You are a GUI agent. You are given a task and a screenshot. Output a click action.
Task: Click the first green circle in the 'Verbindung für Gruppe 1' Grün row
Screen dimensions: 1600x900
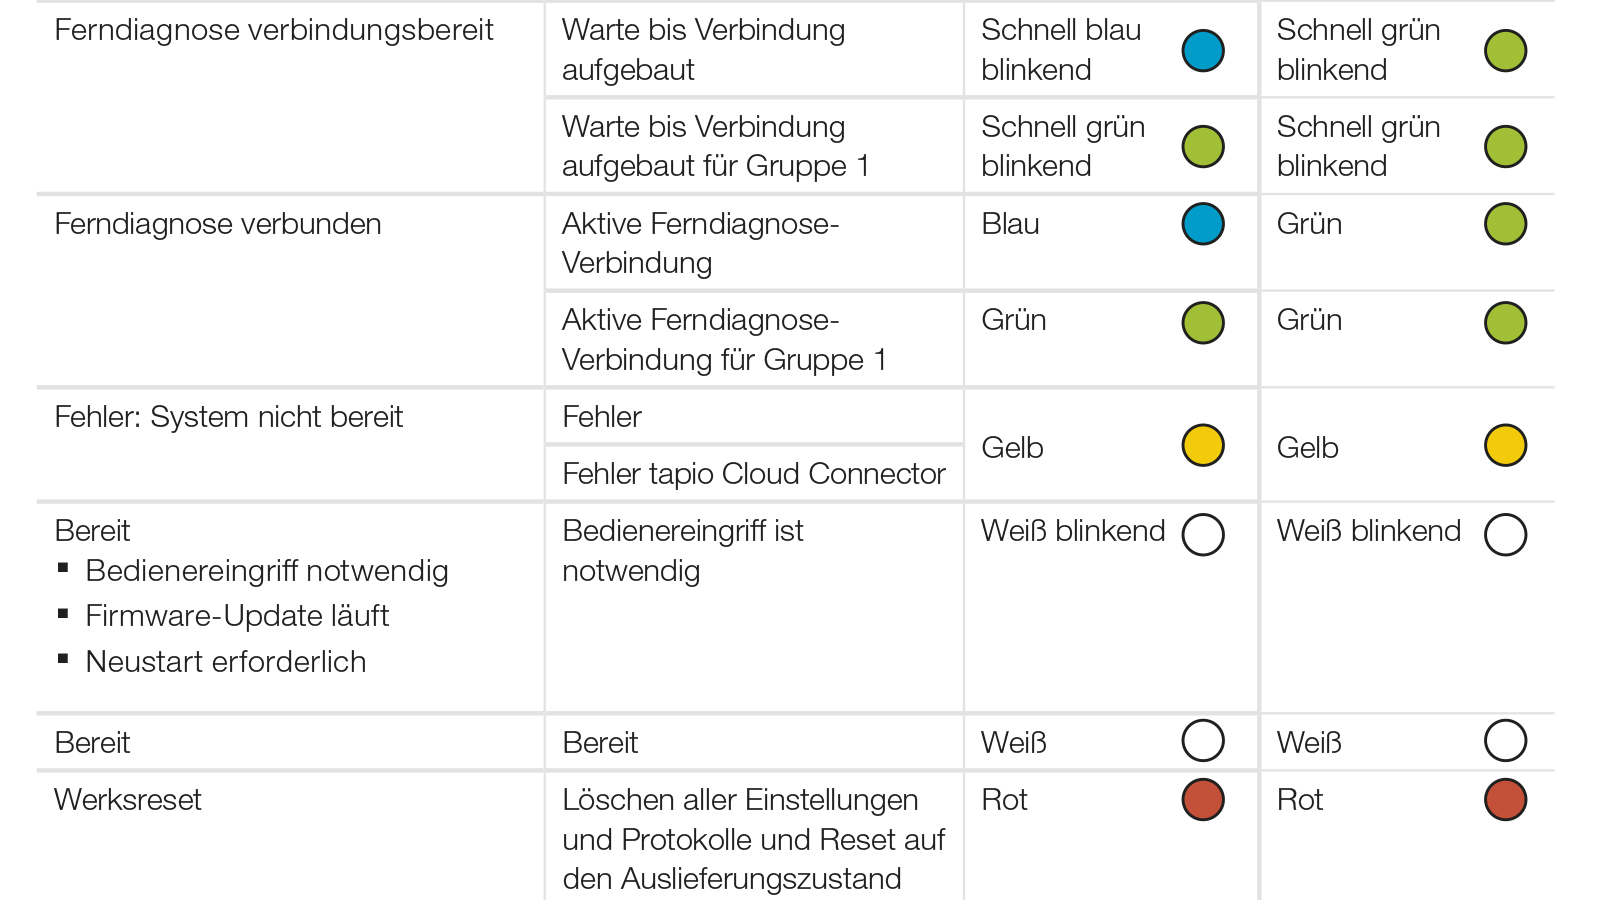[1203, 323]
